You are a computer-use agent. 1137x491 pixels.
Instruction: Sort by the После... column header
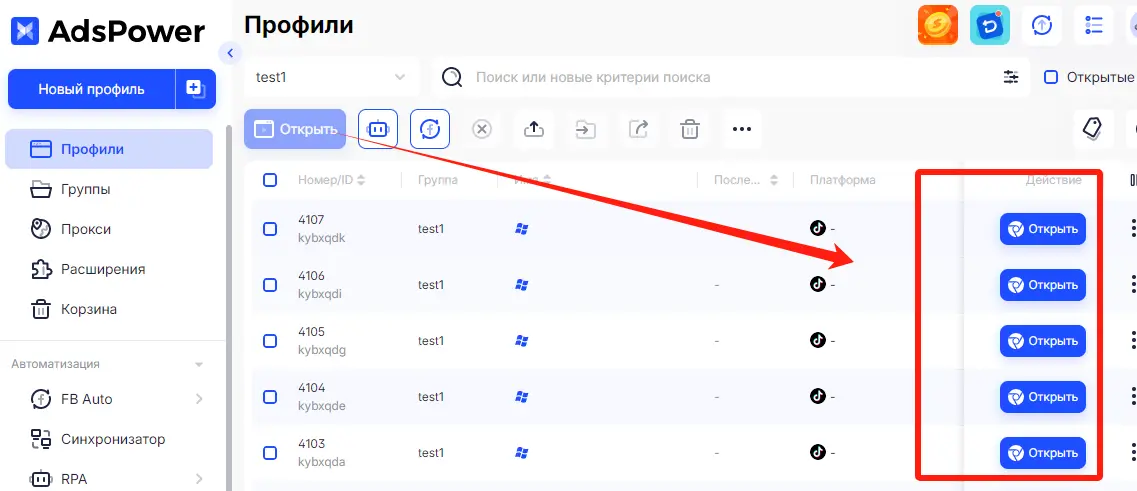(745, 180)
